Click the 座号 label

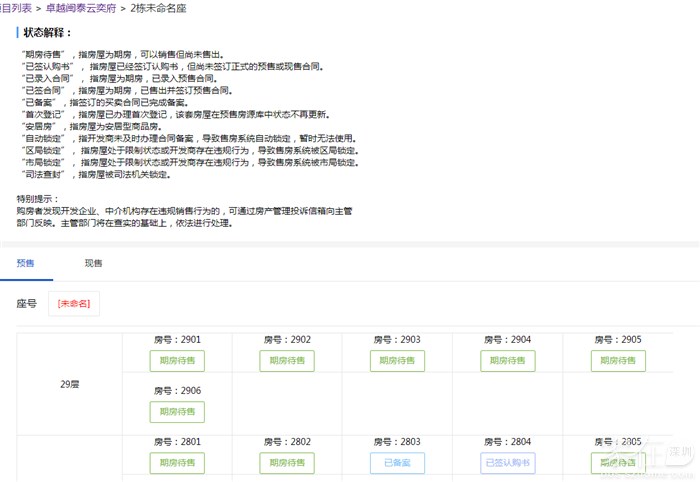[28, 303]
